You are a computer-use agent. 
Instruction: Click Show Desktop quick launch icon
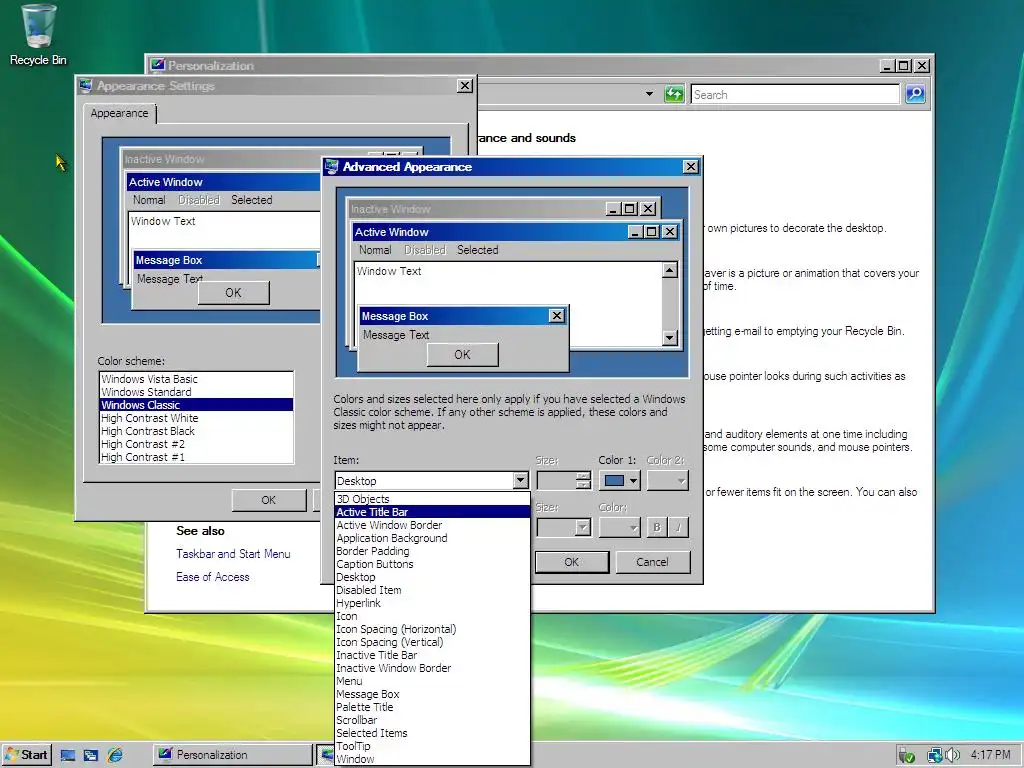click(68, 756)
